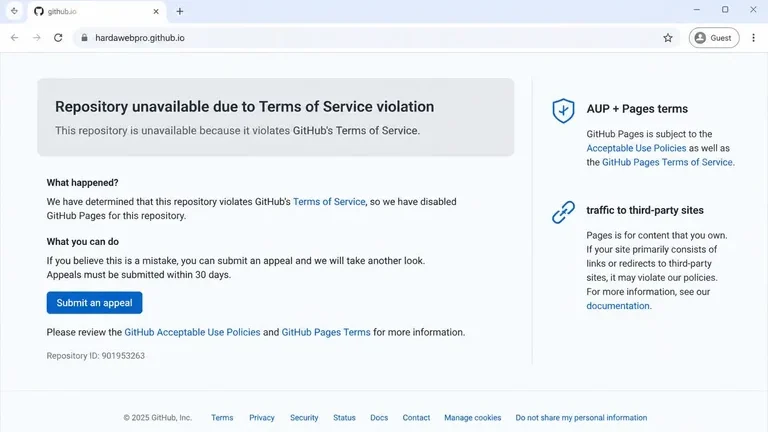Open the tab search dropdown arrow

14,11
